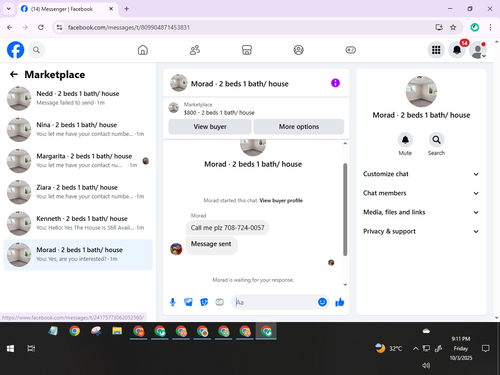Open the Nedd 2 beds conversation
The height and width of the screenshot is (375, 500).
pos(78,98)
